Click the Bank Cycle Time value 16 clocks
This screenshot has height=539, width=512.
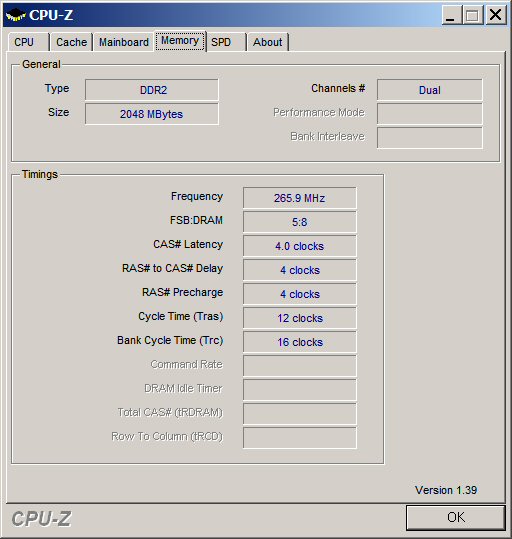coord(299,342)
